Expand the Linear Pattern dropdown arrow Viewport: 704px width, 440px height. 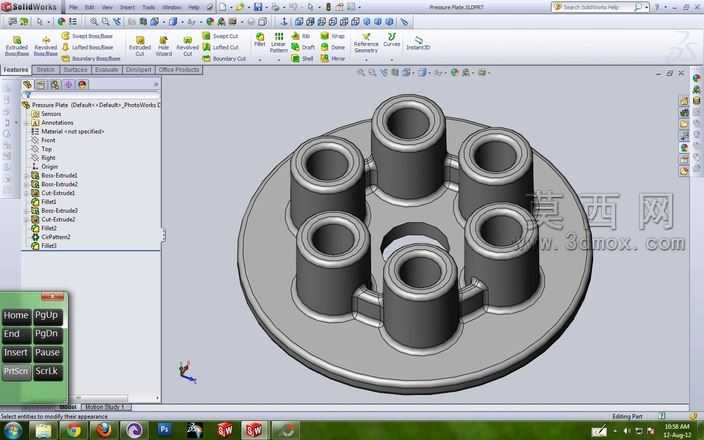[278, 60]
